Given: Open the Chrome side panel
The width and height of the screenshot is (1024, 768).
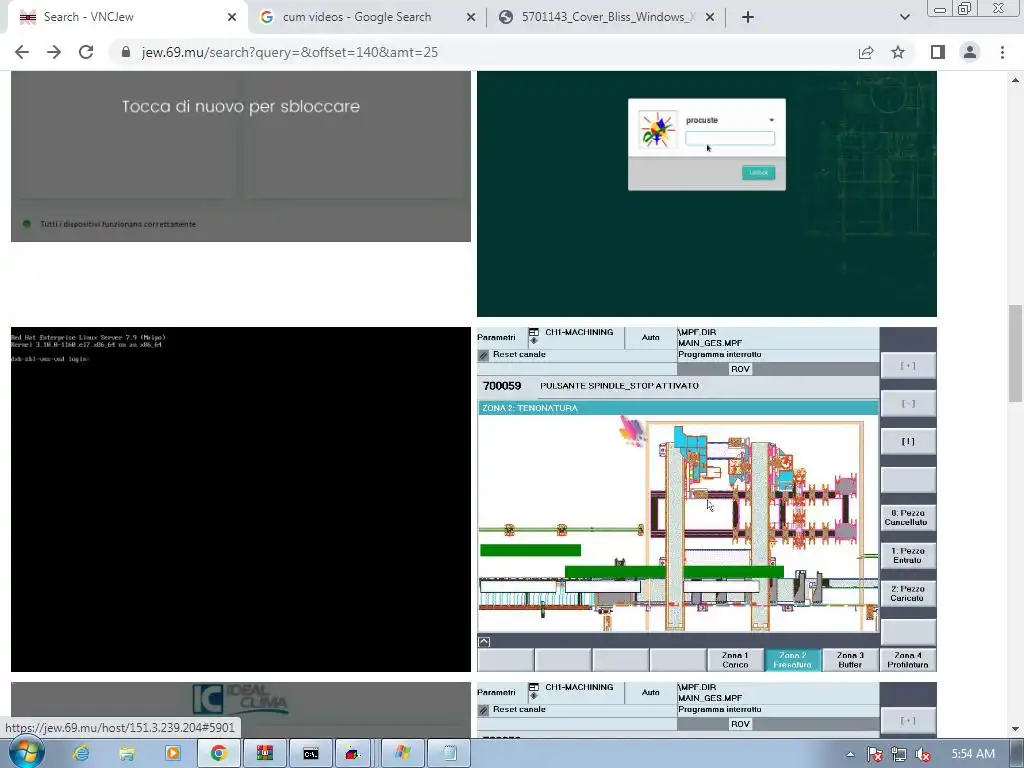Looking at the screenshot, I should pos(938,52).
